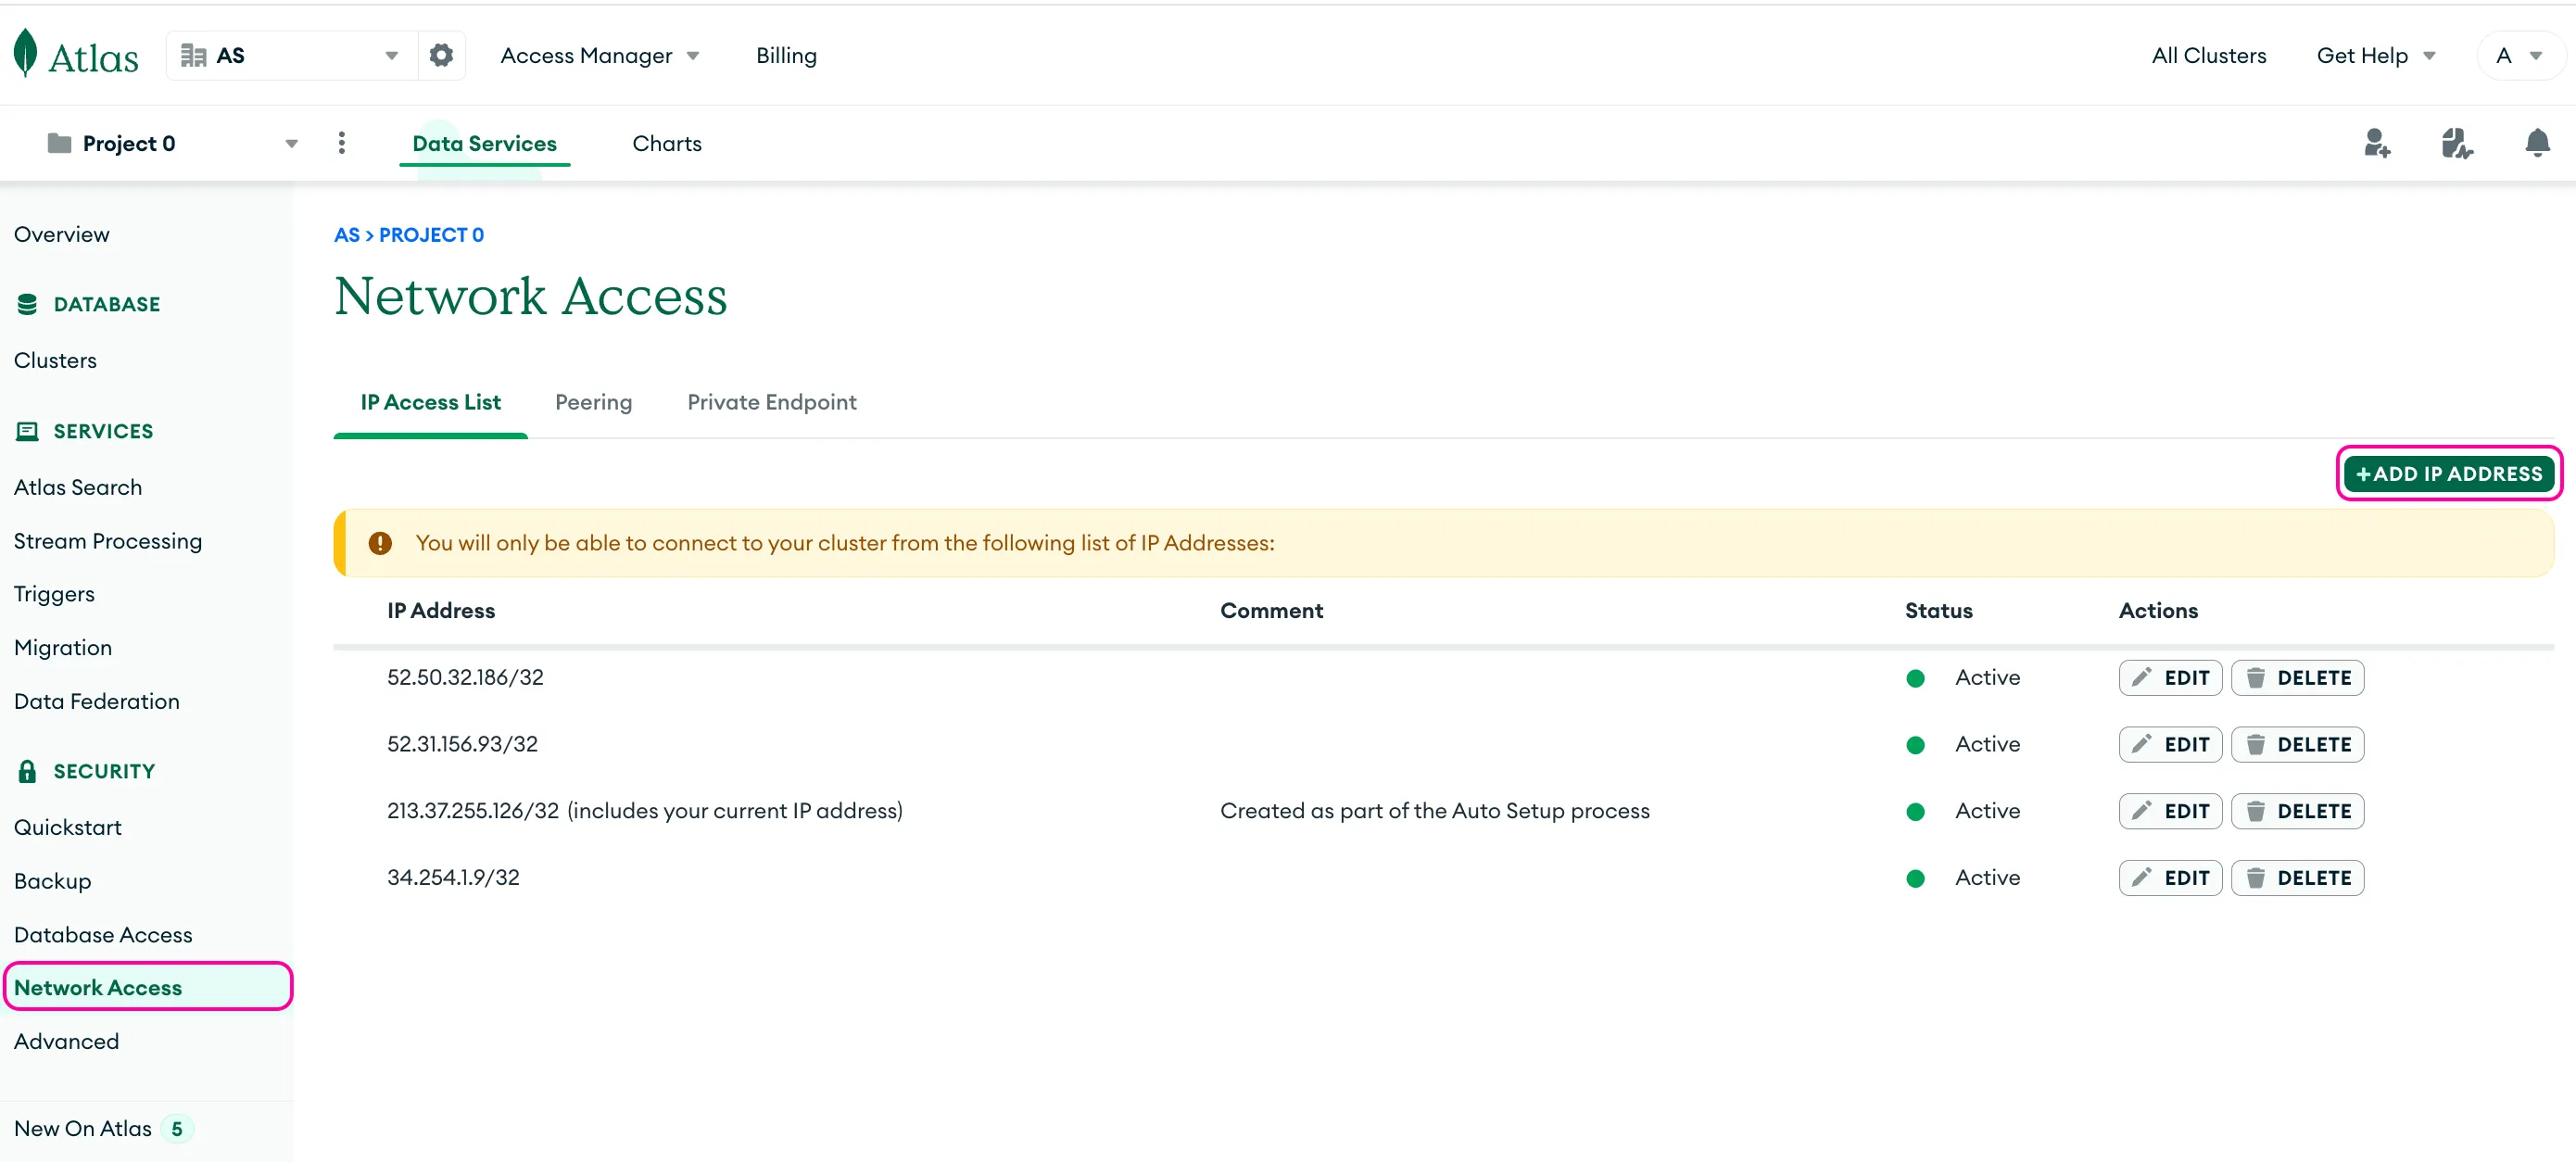Delete the 213.37.255.126/32 entry

tap(2297, 811)
